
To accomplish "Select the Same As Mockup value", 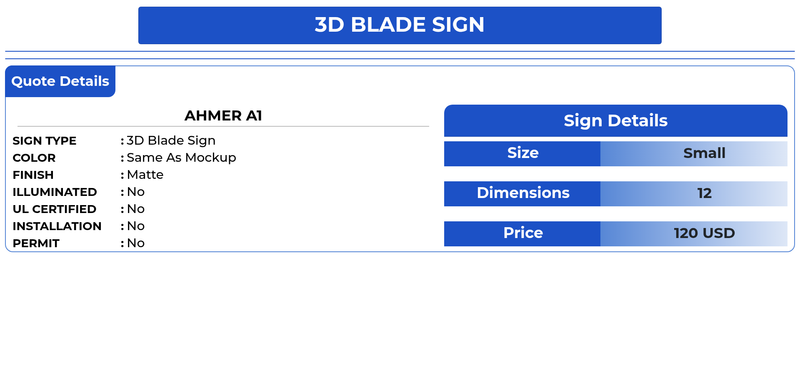I will [181, 158].
